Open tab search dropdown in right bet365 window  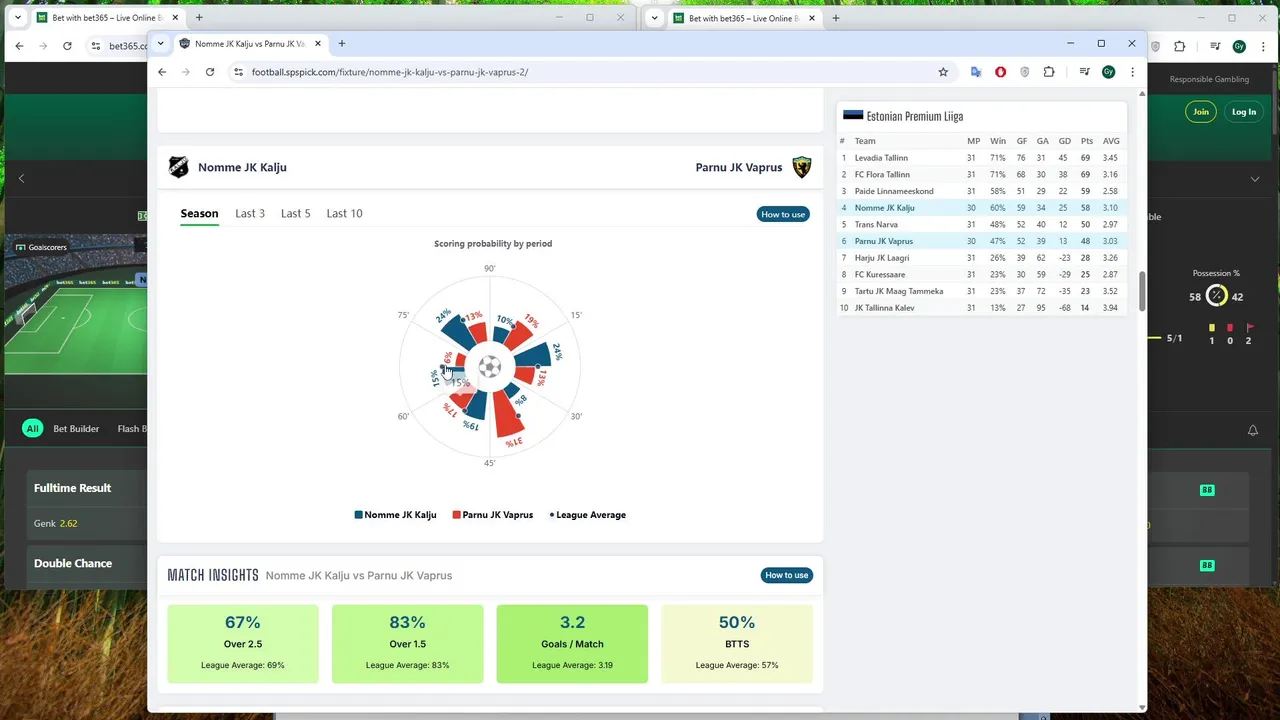coord(654,18)
